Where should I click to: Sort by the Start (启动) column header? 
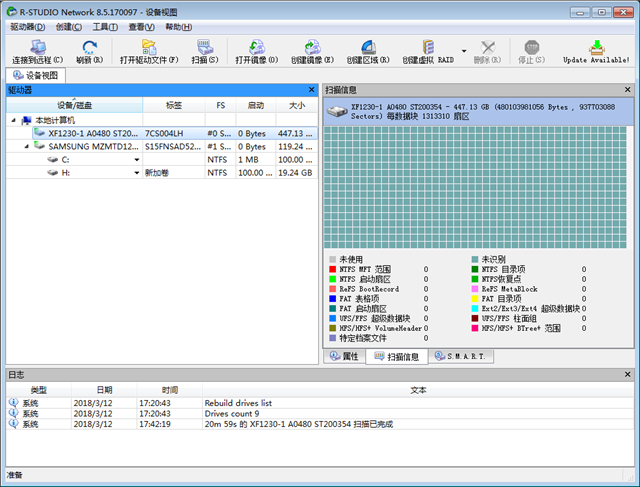[x=256, y=105]
